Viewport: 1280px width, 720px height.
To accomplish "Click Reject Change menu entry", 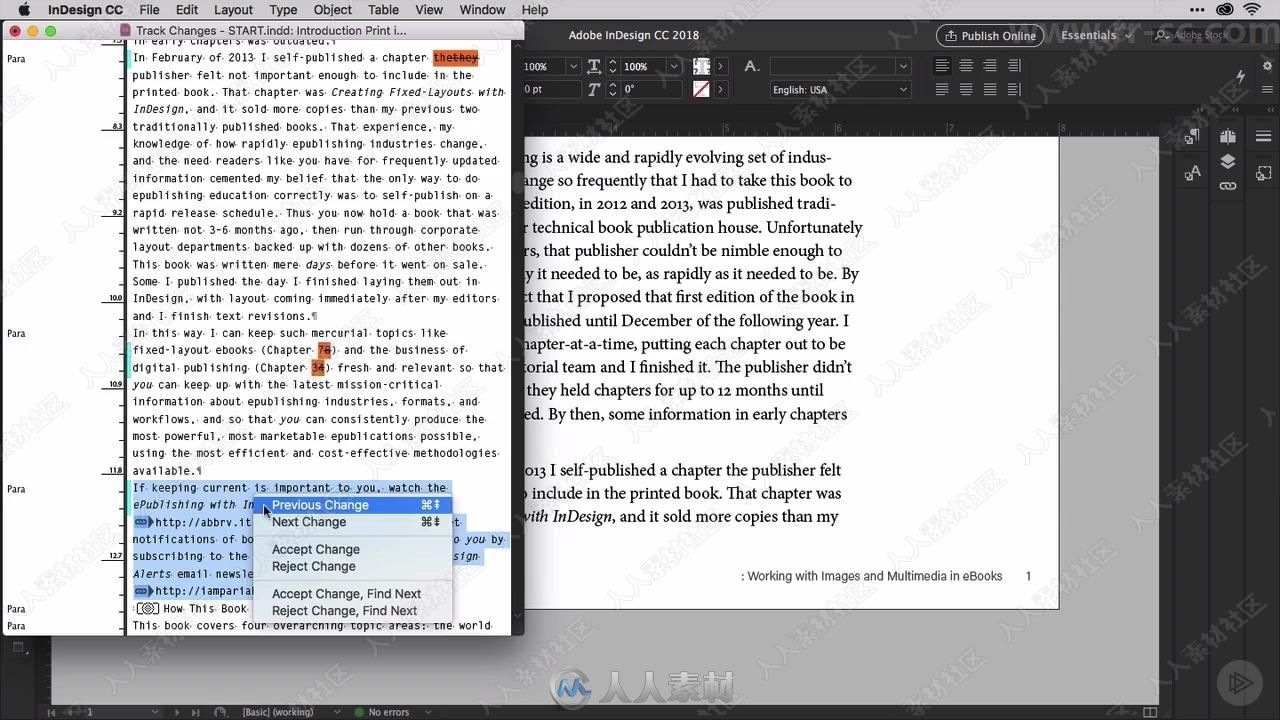I will coord(351,566).
